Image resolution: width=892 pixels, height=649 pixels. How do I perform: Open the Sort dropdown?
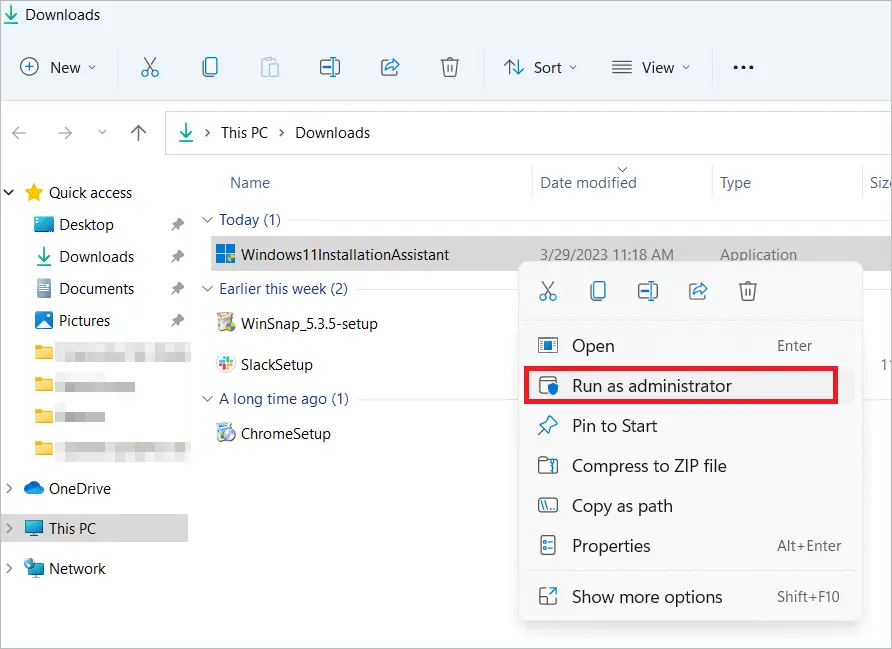tap(540, 67)
